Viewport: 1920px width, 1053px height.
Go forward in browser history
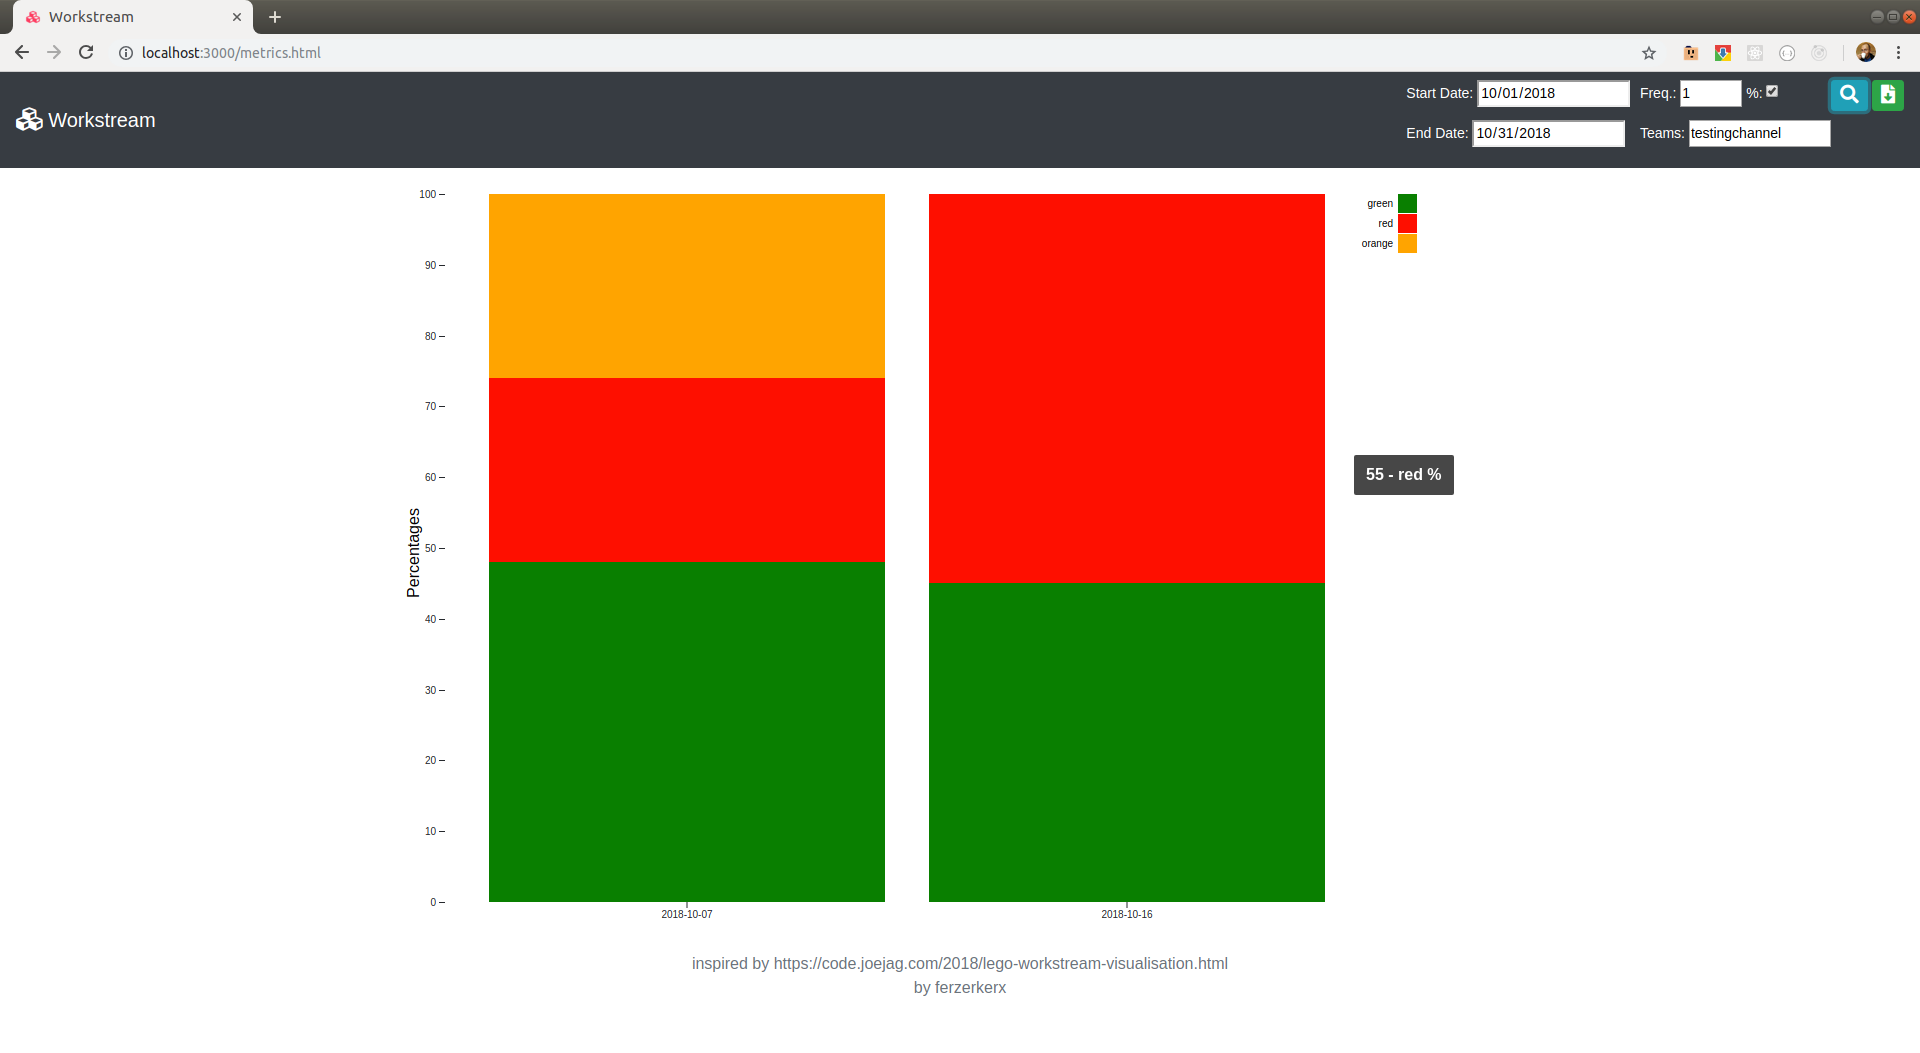[54, 53]
